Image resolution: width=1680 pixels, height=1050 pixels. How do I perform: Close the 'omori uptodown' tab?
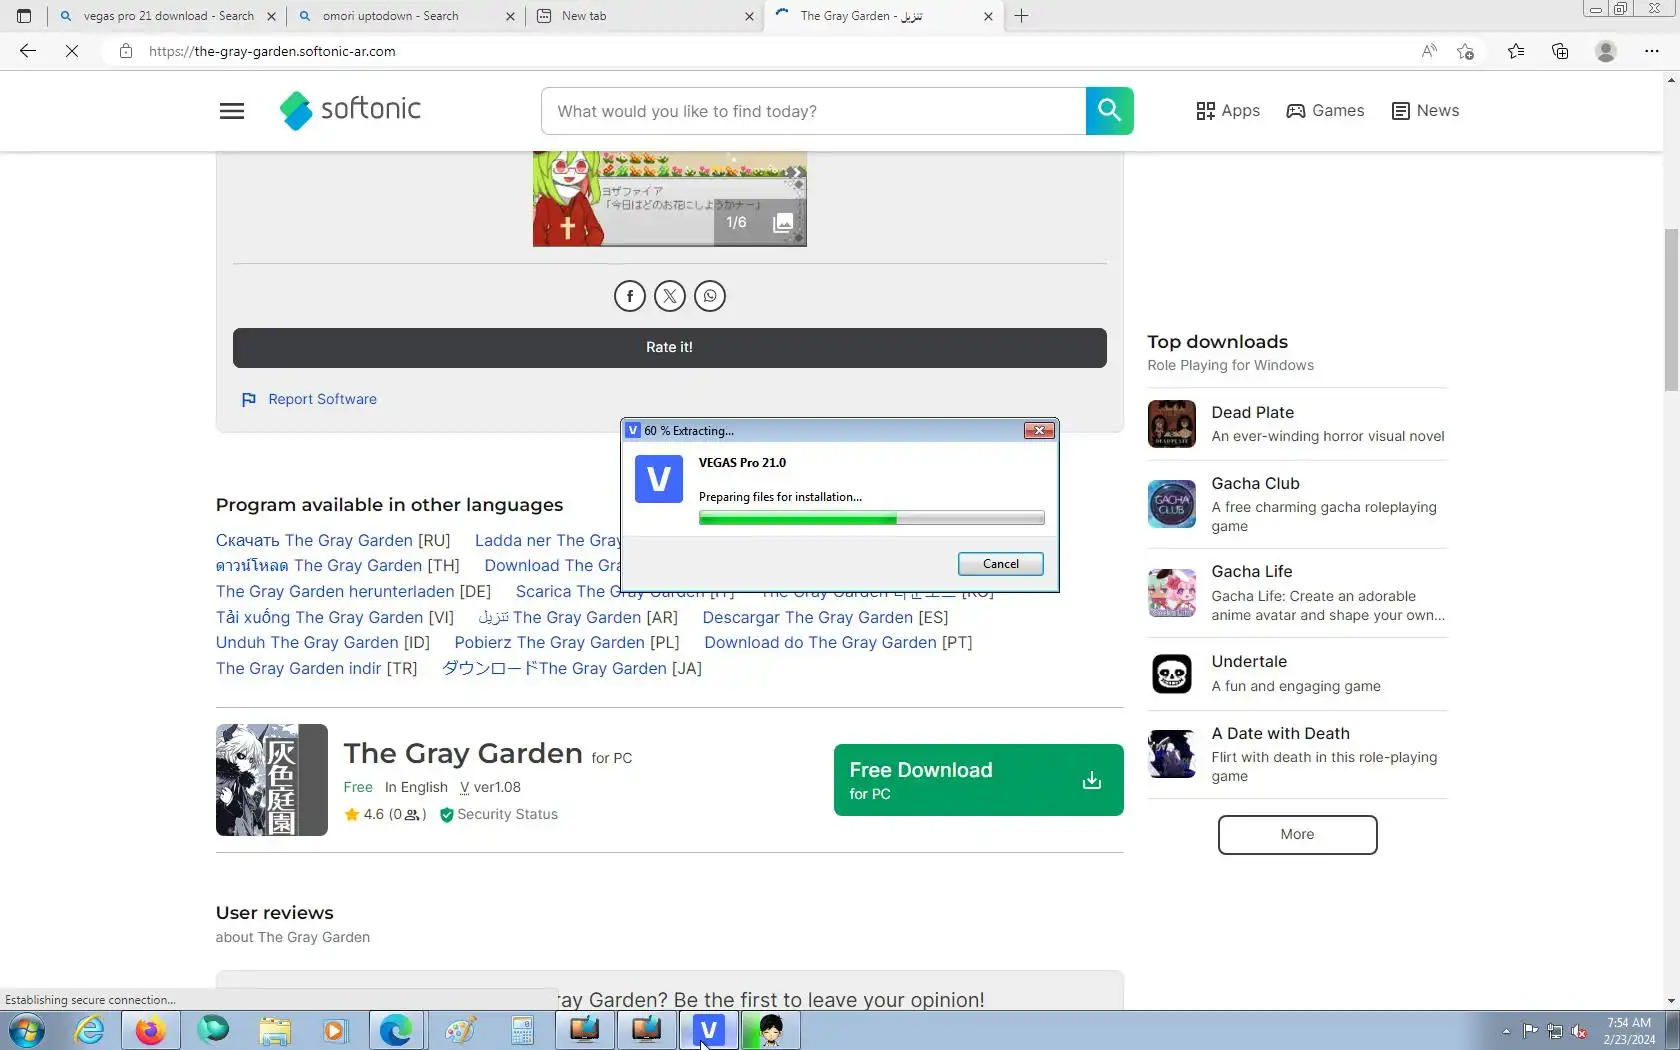point(510,16)
